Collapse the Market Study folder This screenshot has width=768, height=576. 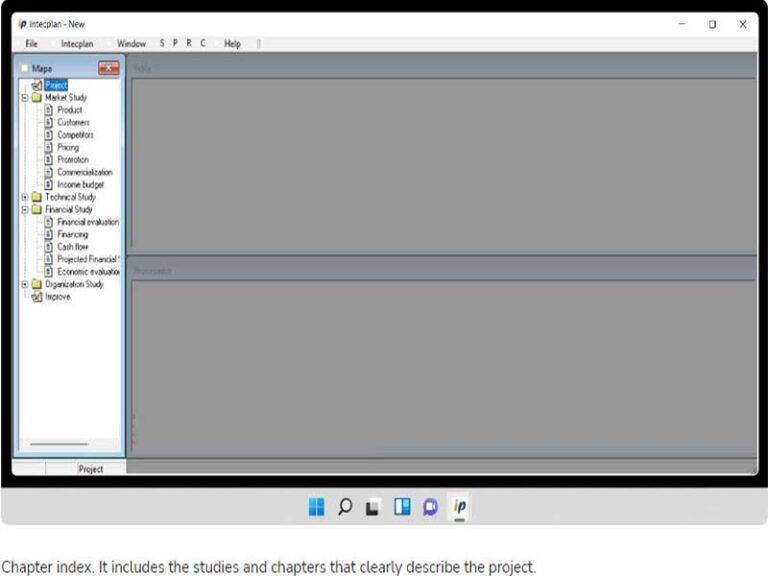24,97
